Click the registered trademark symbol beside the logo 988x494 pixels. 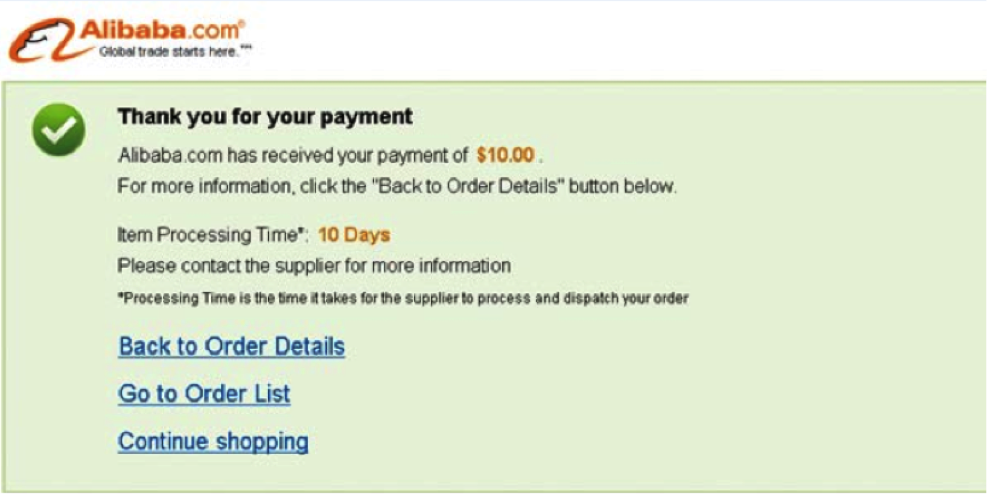tap(241, 24)
